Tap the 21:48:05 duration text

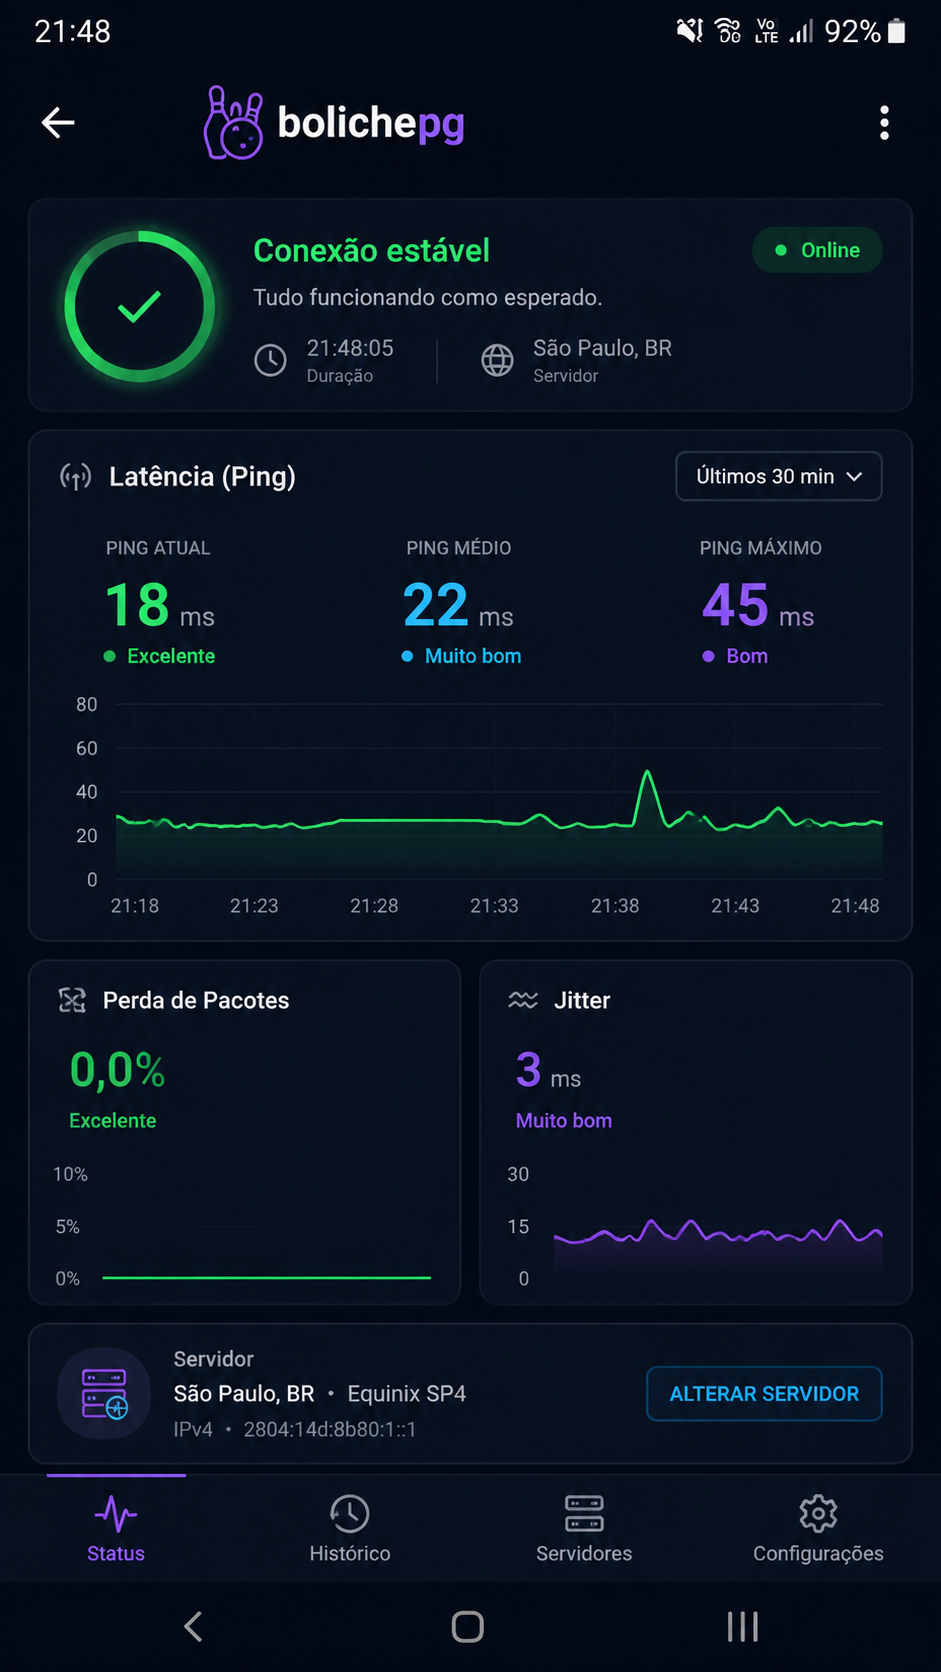[x=350, y=348]
